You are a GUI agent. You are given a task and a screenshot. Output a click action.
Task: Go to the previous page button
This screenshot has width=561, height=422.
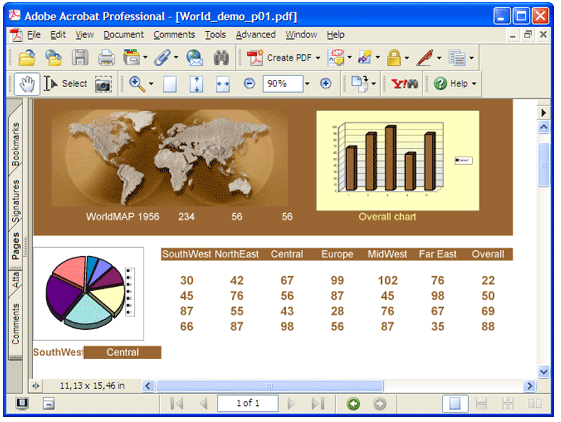point(204,404)
